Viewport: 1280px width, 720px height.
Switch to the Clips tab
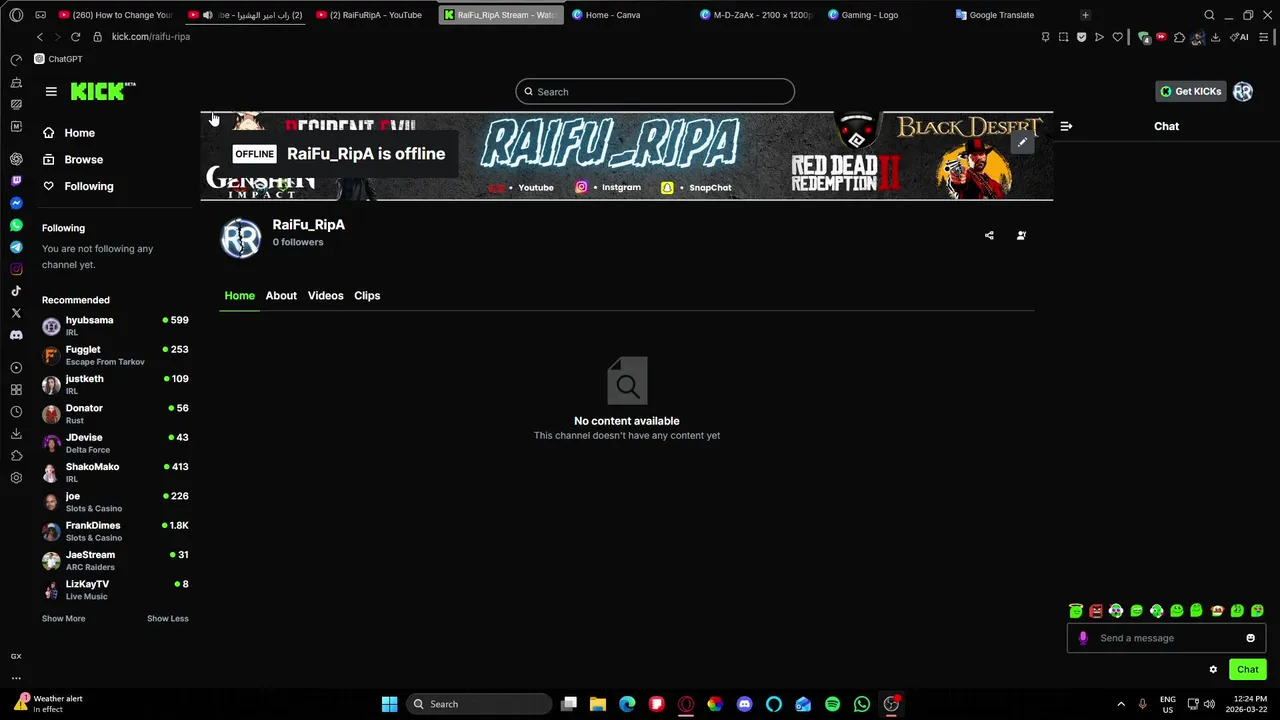coord(367,296)
